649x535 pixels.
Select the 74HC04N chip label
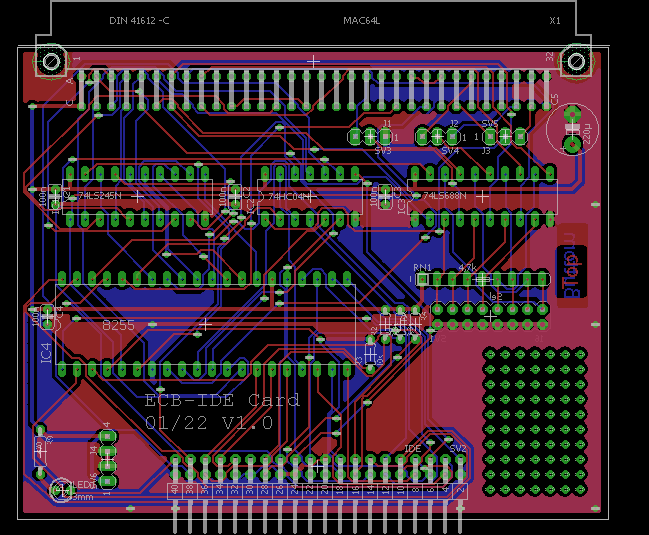288,197
